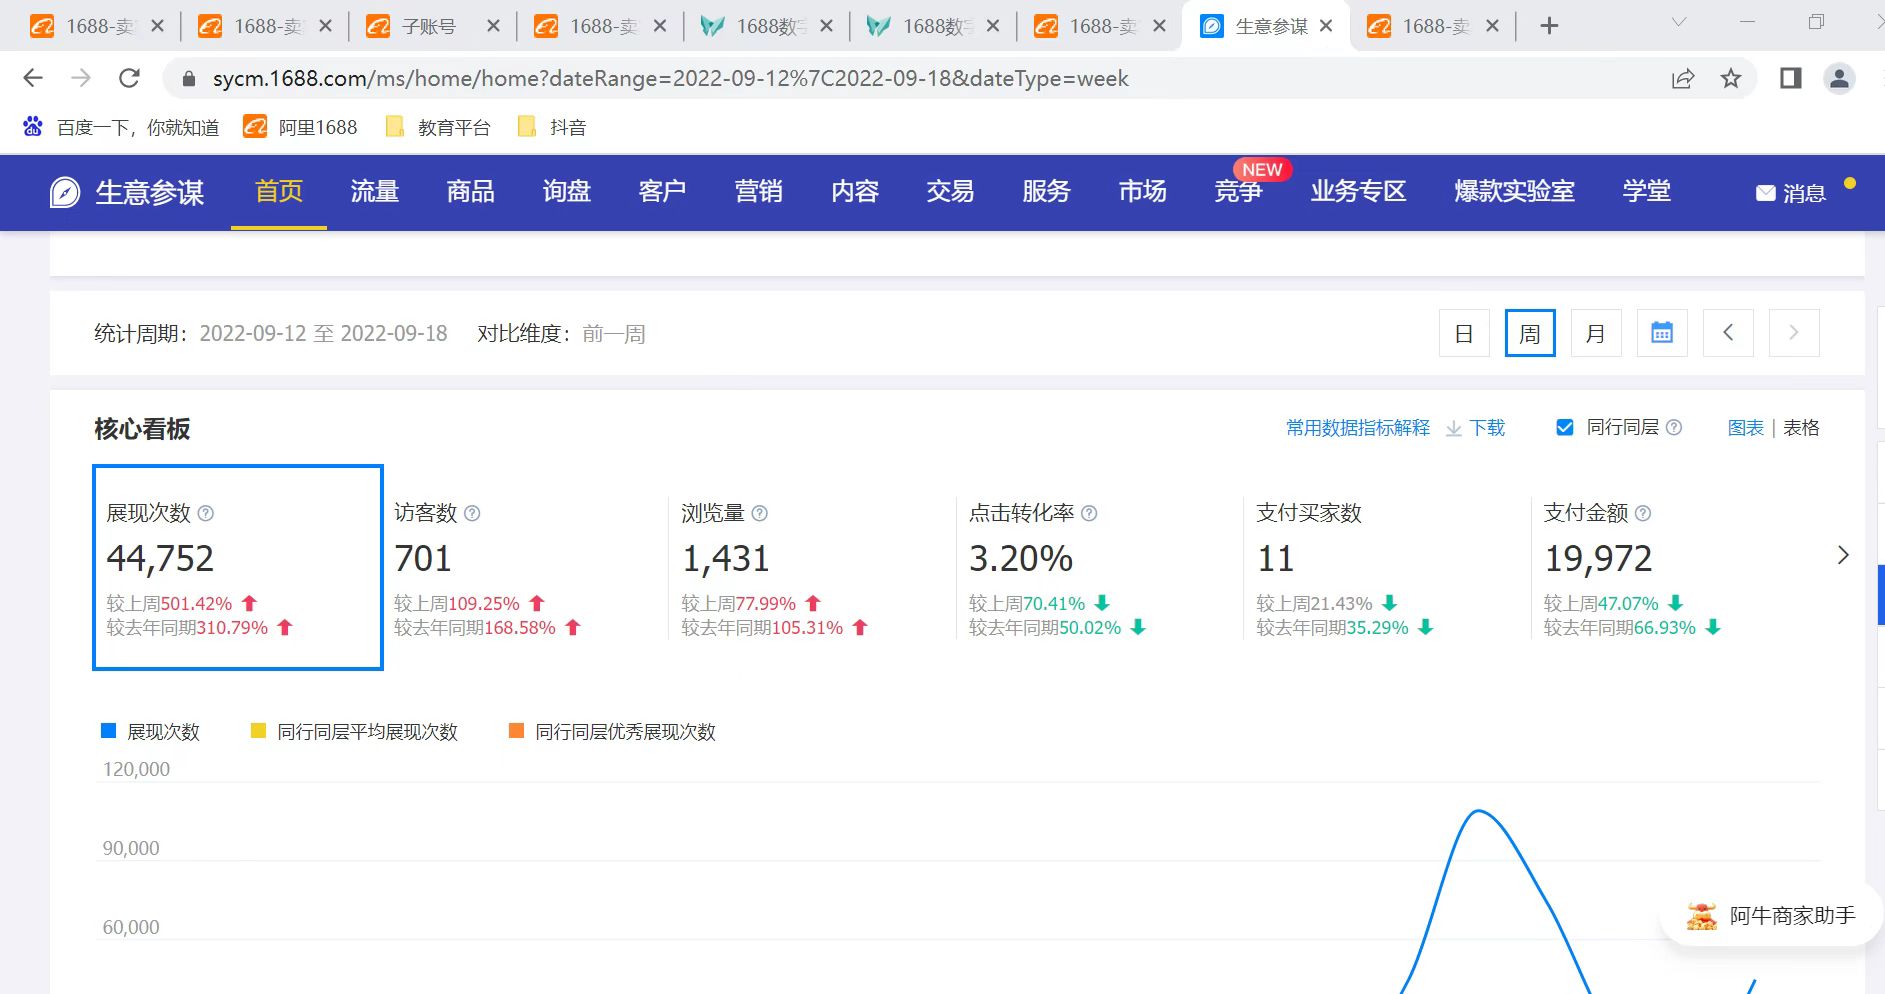Reload the page with refresh icon

(x=129, y=78)
